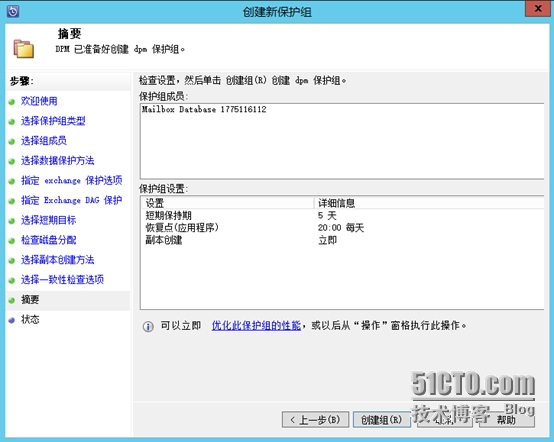Open 指定 Exchange DAG 保护 step
The height and width of the screenshot is (442, 554).
[71, 200]
